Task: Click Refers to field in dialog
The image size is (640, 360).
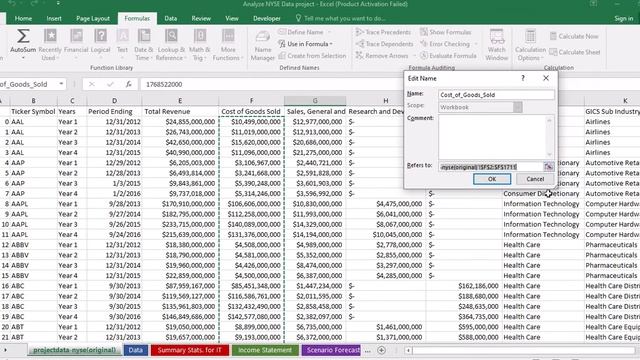Action: (x=491, y=167)
